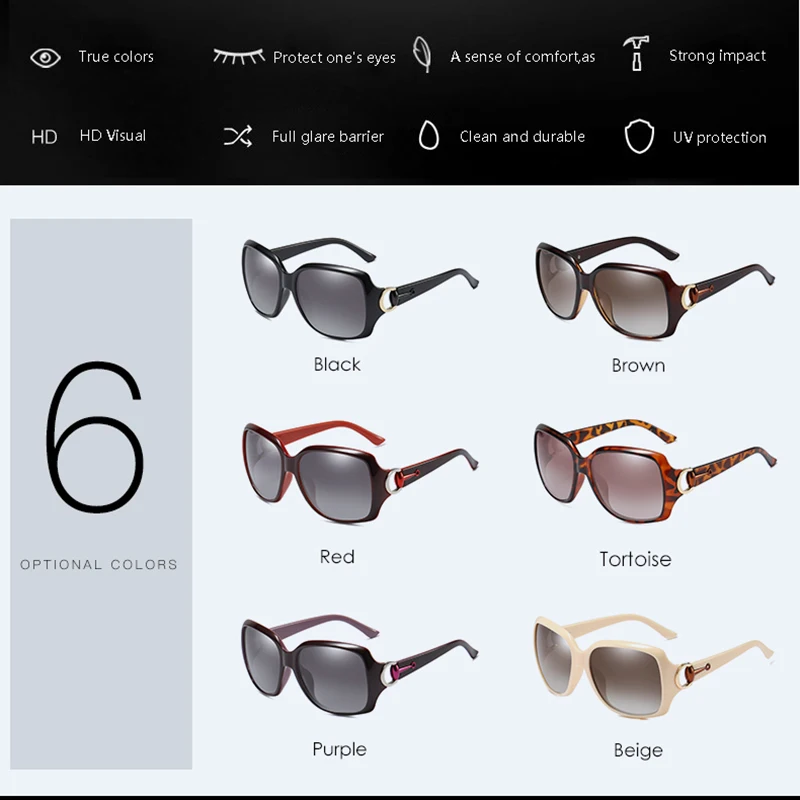Viewport: 800px width, 800px height.
Task: Select the Black sunglasses image
Action: [x=359, y=287]
